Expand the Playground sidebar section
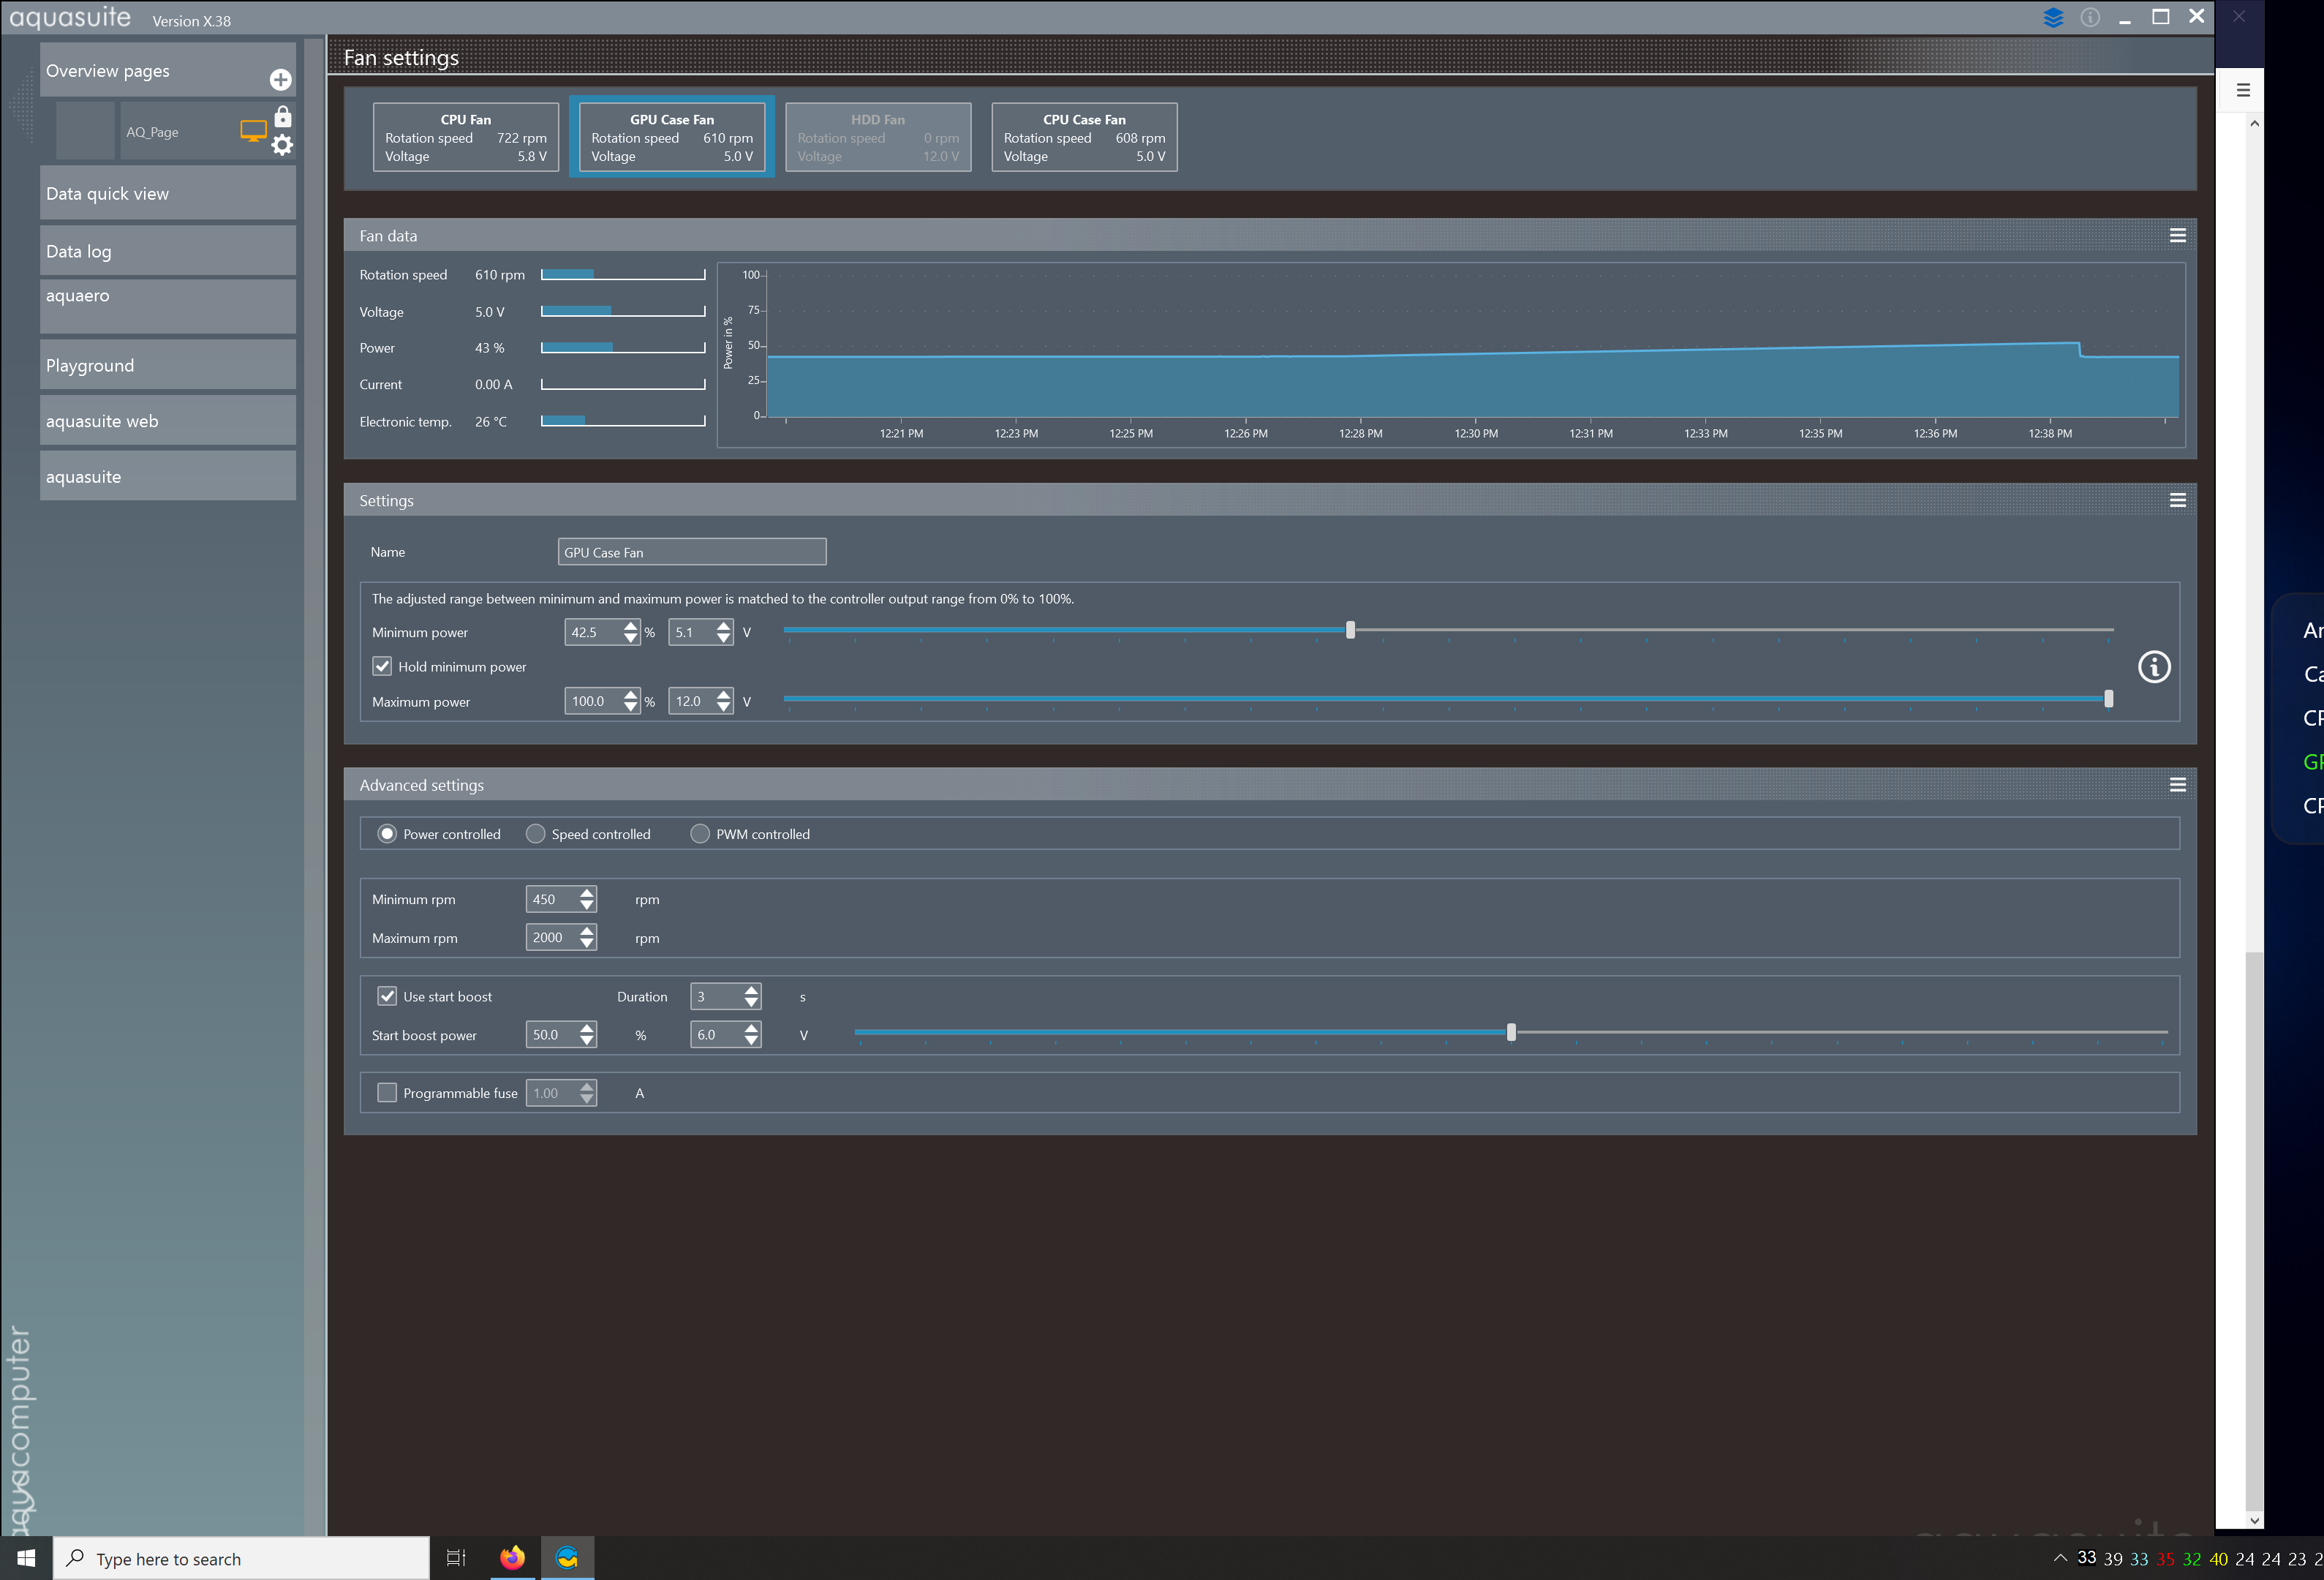The height and width of the screenshot is (1580, 2324). coord(167,365)
